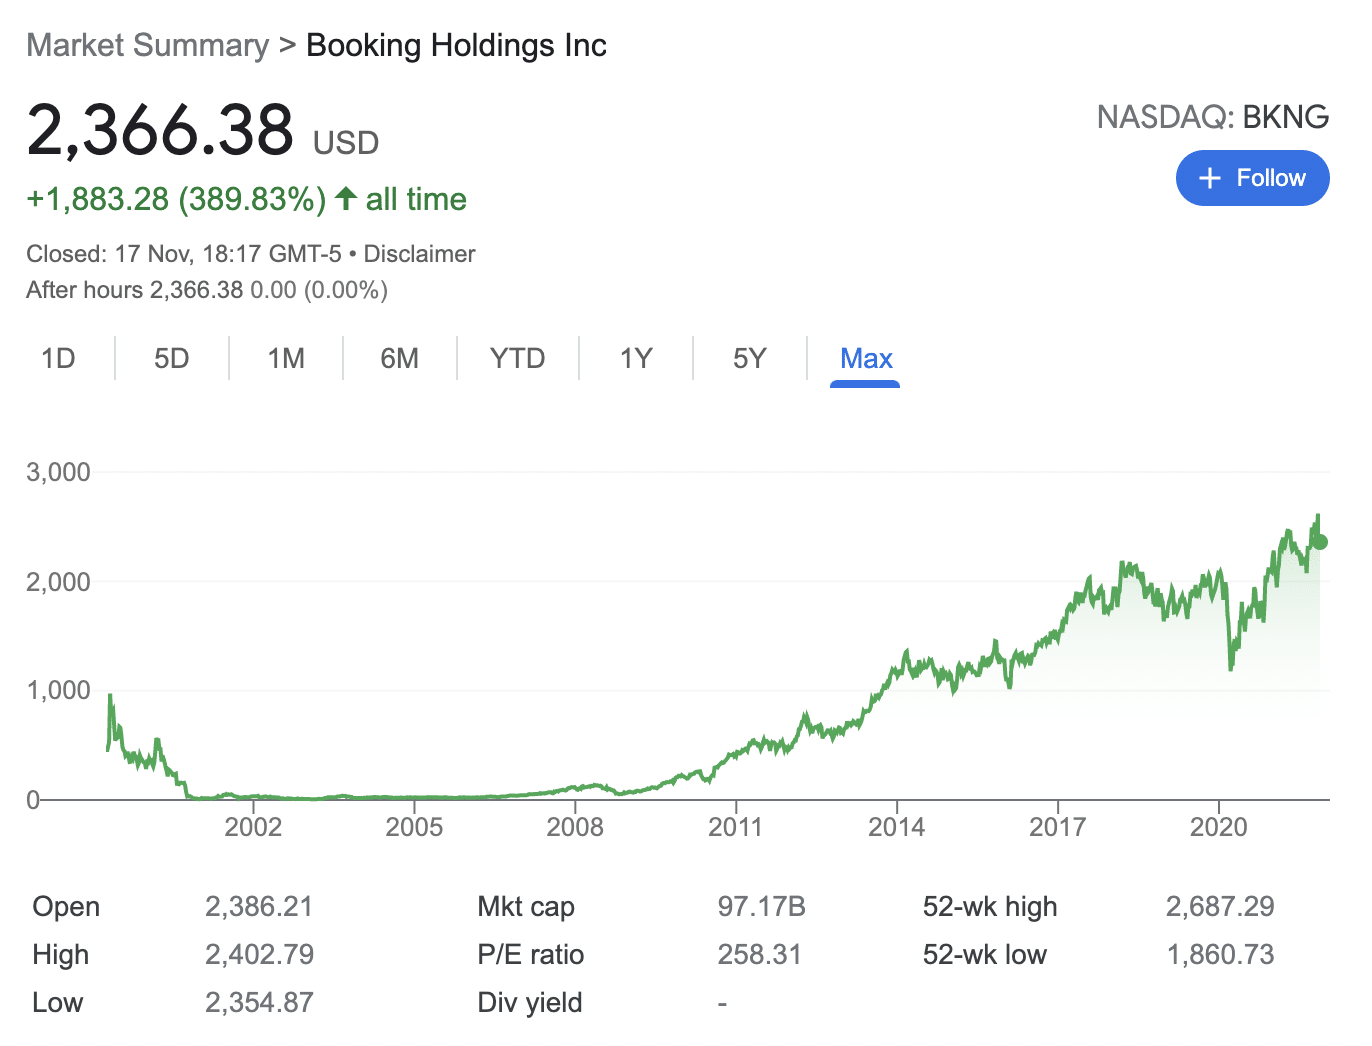Image resolution: width=1372 pixels, height=1046 pixels.
Task: Click the current price dot on chart
Action: coord(1320,542)
